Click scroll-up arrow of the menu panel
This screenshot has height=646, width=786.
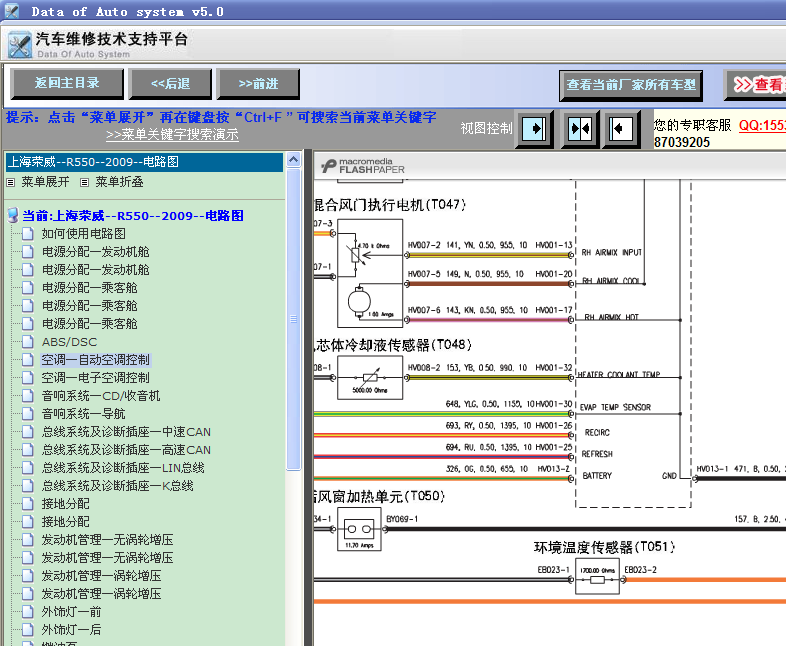coord(293,160)
